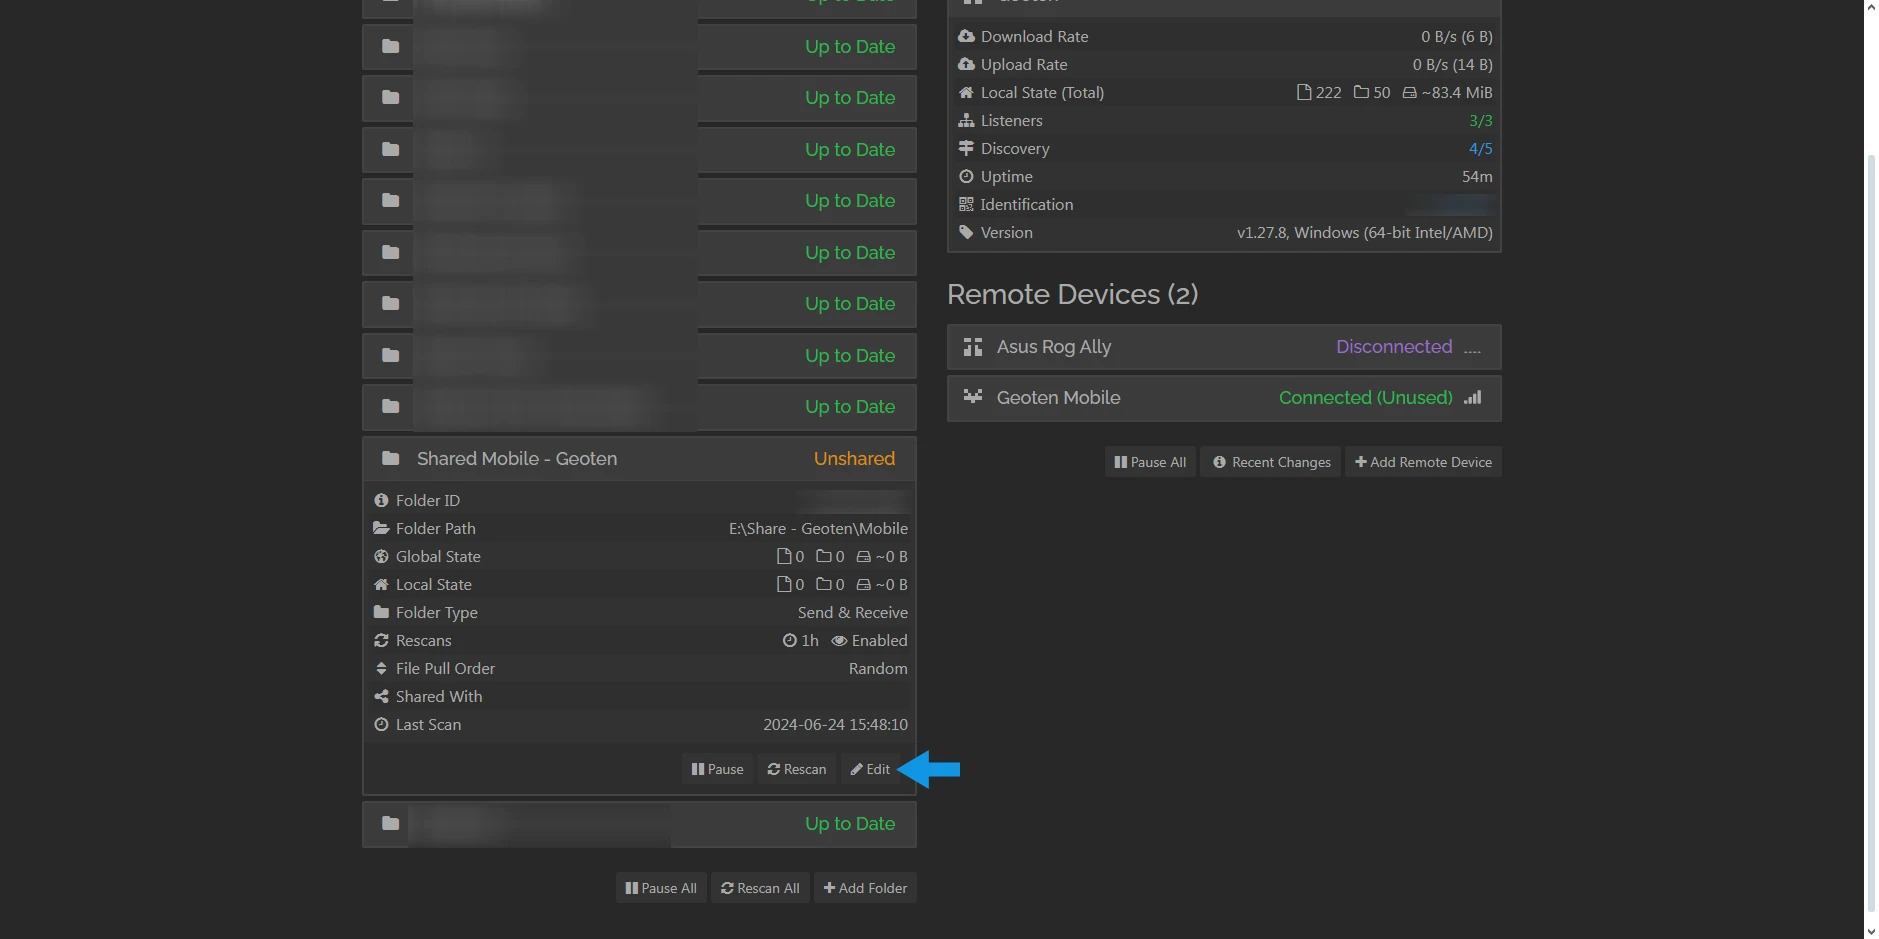The width and height of the screenshot is (1879, 939).
Task: Click Add Folder at the bottom
Action: (x=864, y=887)
